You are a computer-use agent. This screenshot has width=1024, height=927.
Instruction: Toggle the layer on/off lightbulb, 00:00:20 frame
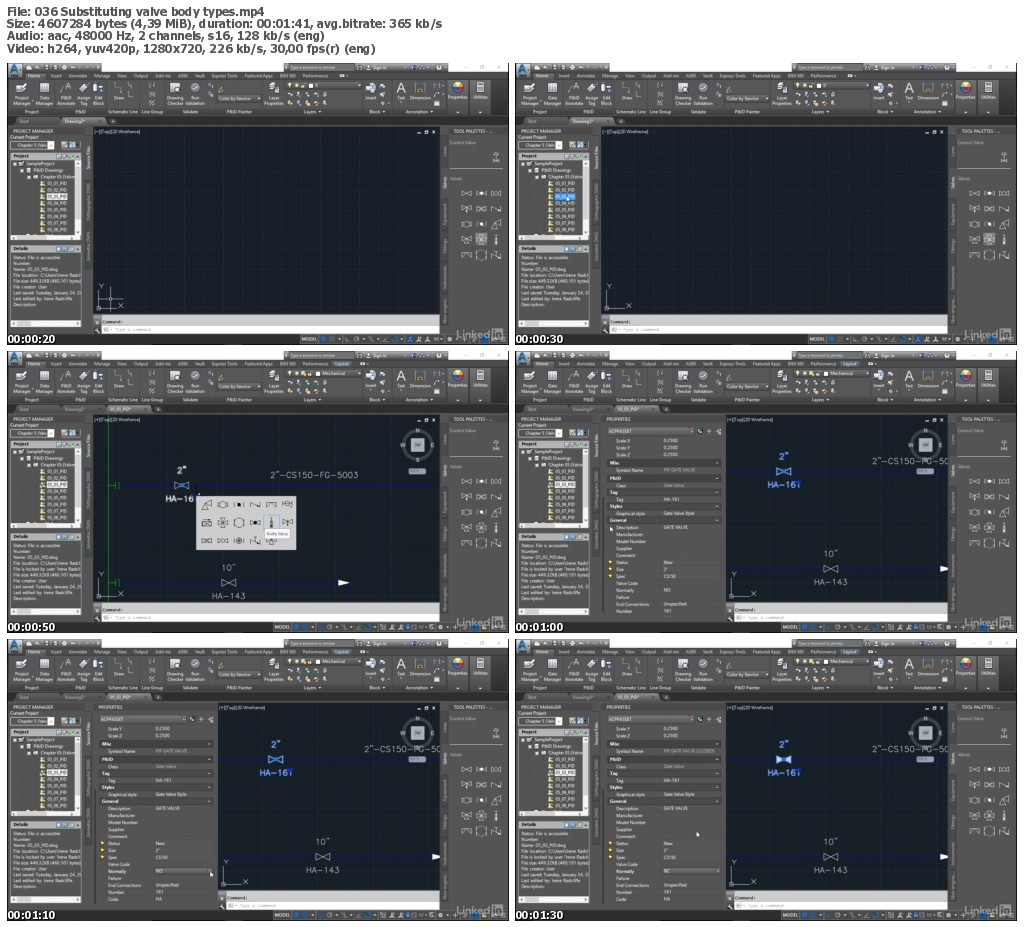(290, 86)
